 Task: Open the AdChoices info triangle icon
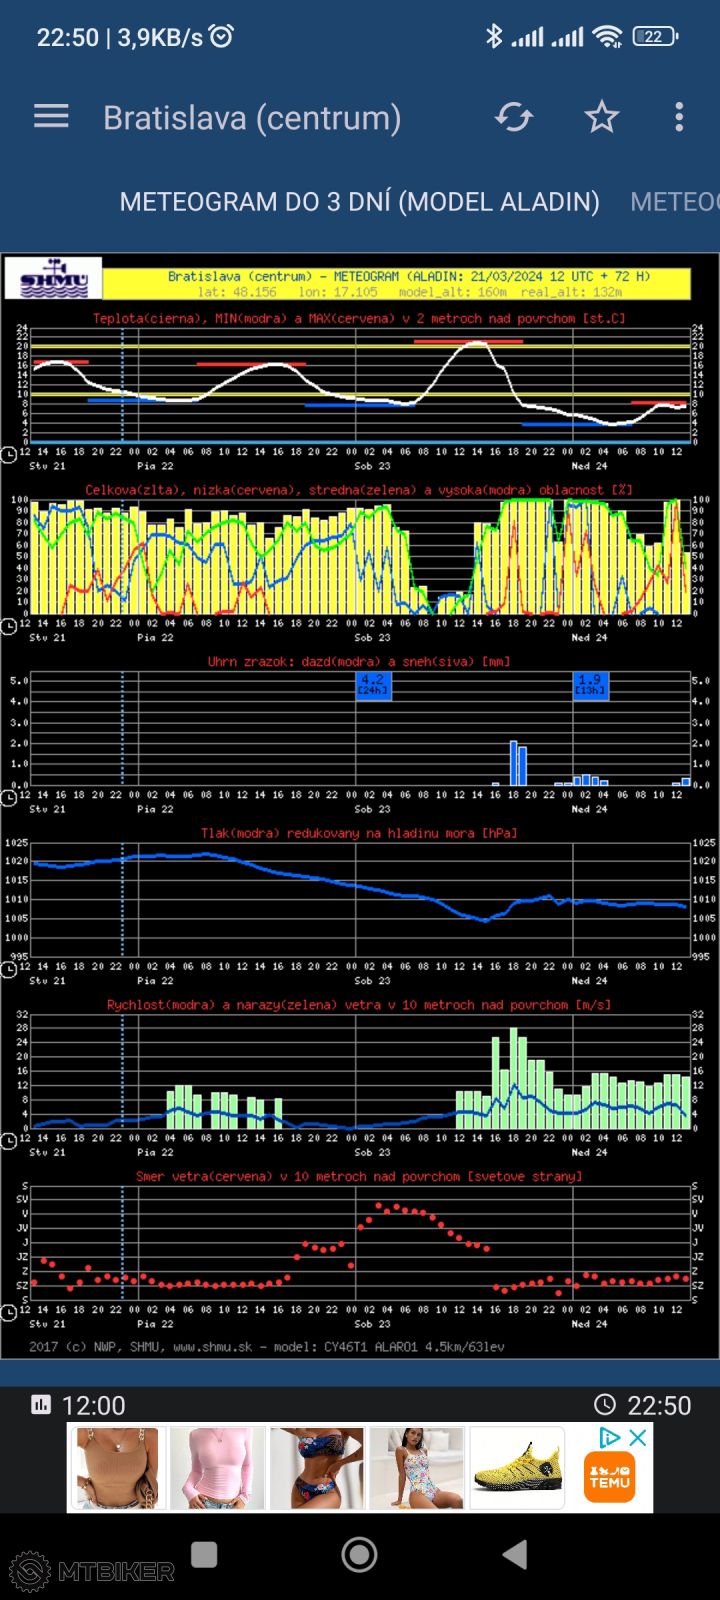tap(609, 1438)
